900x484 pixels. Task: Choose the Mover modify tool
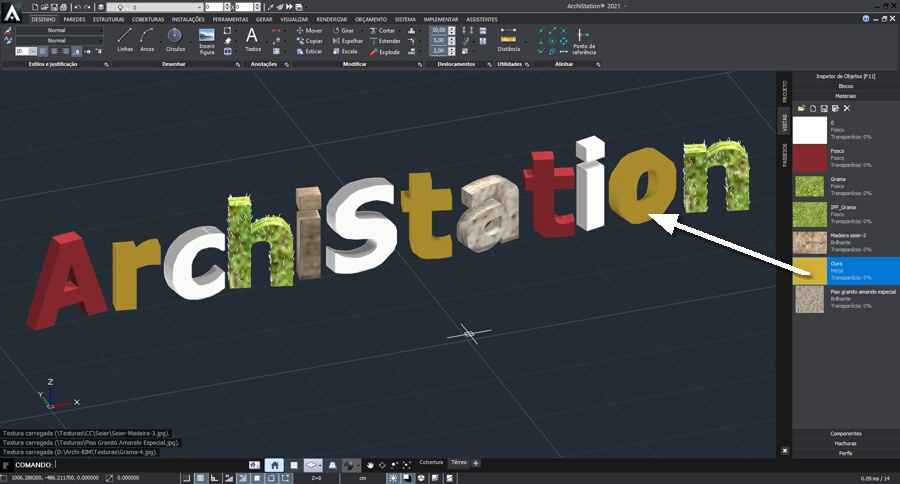[x=309, y=30]
